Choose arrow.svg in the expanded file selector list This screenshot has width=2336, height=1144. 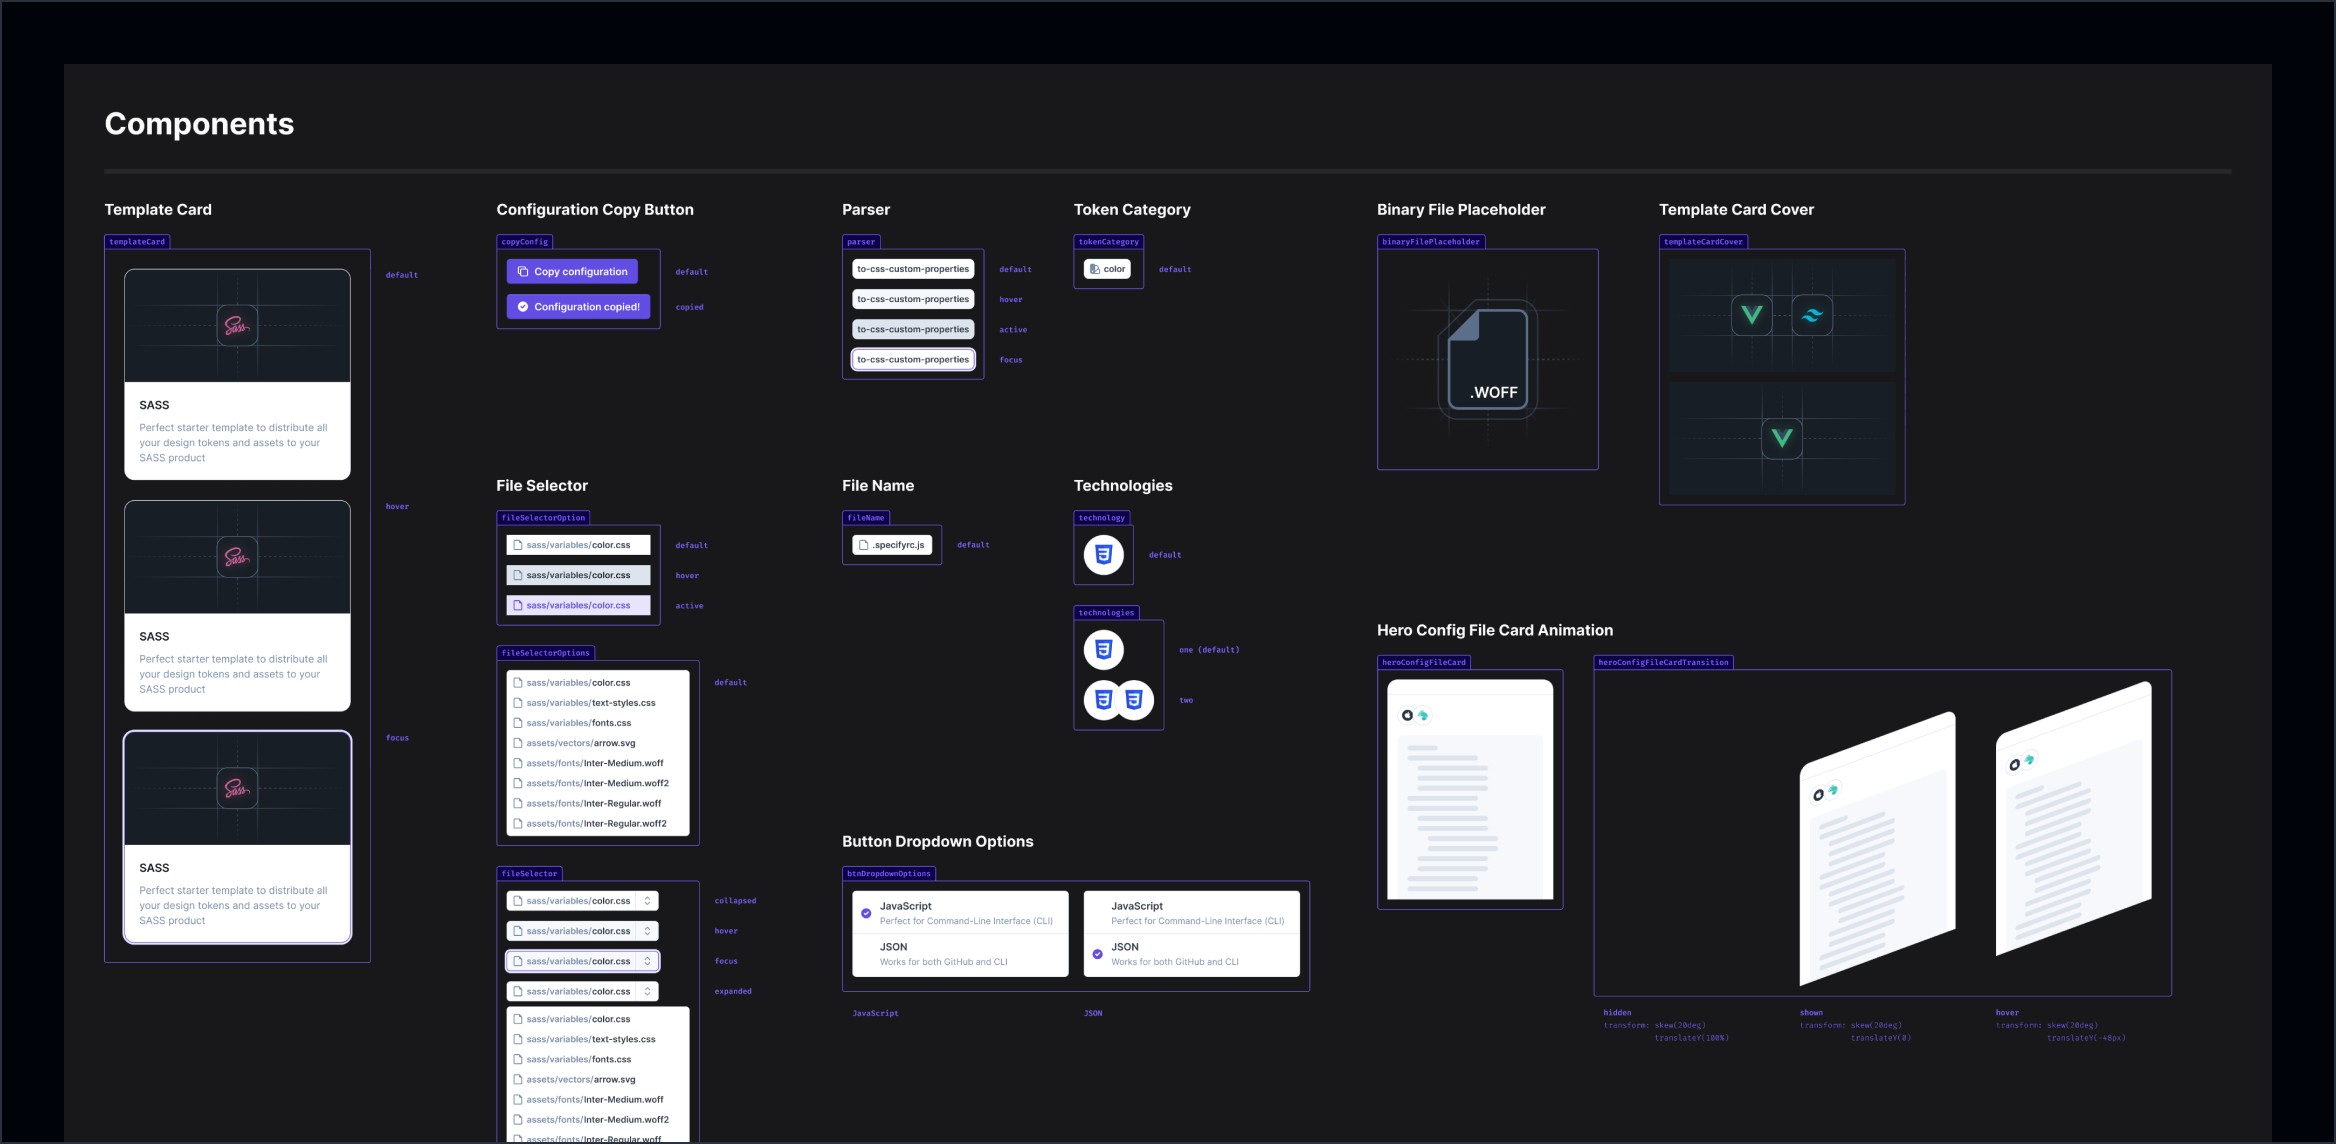(581, 1079)
